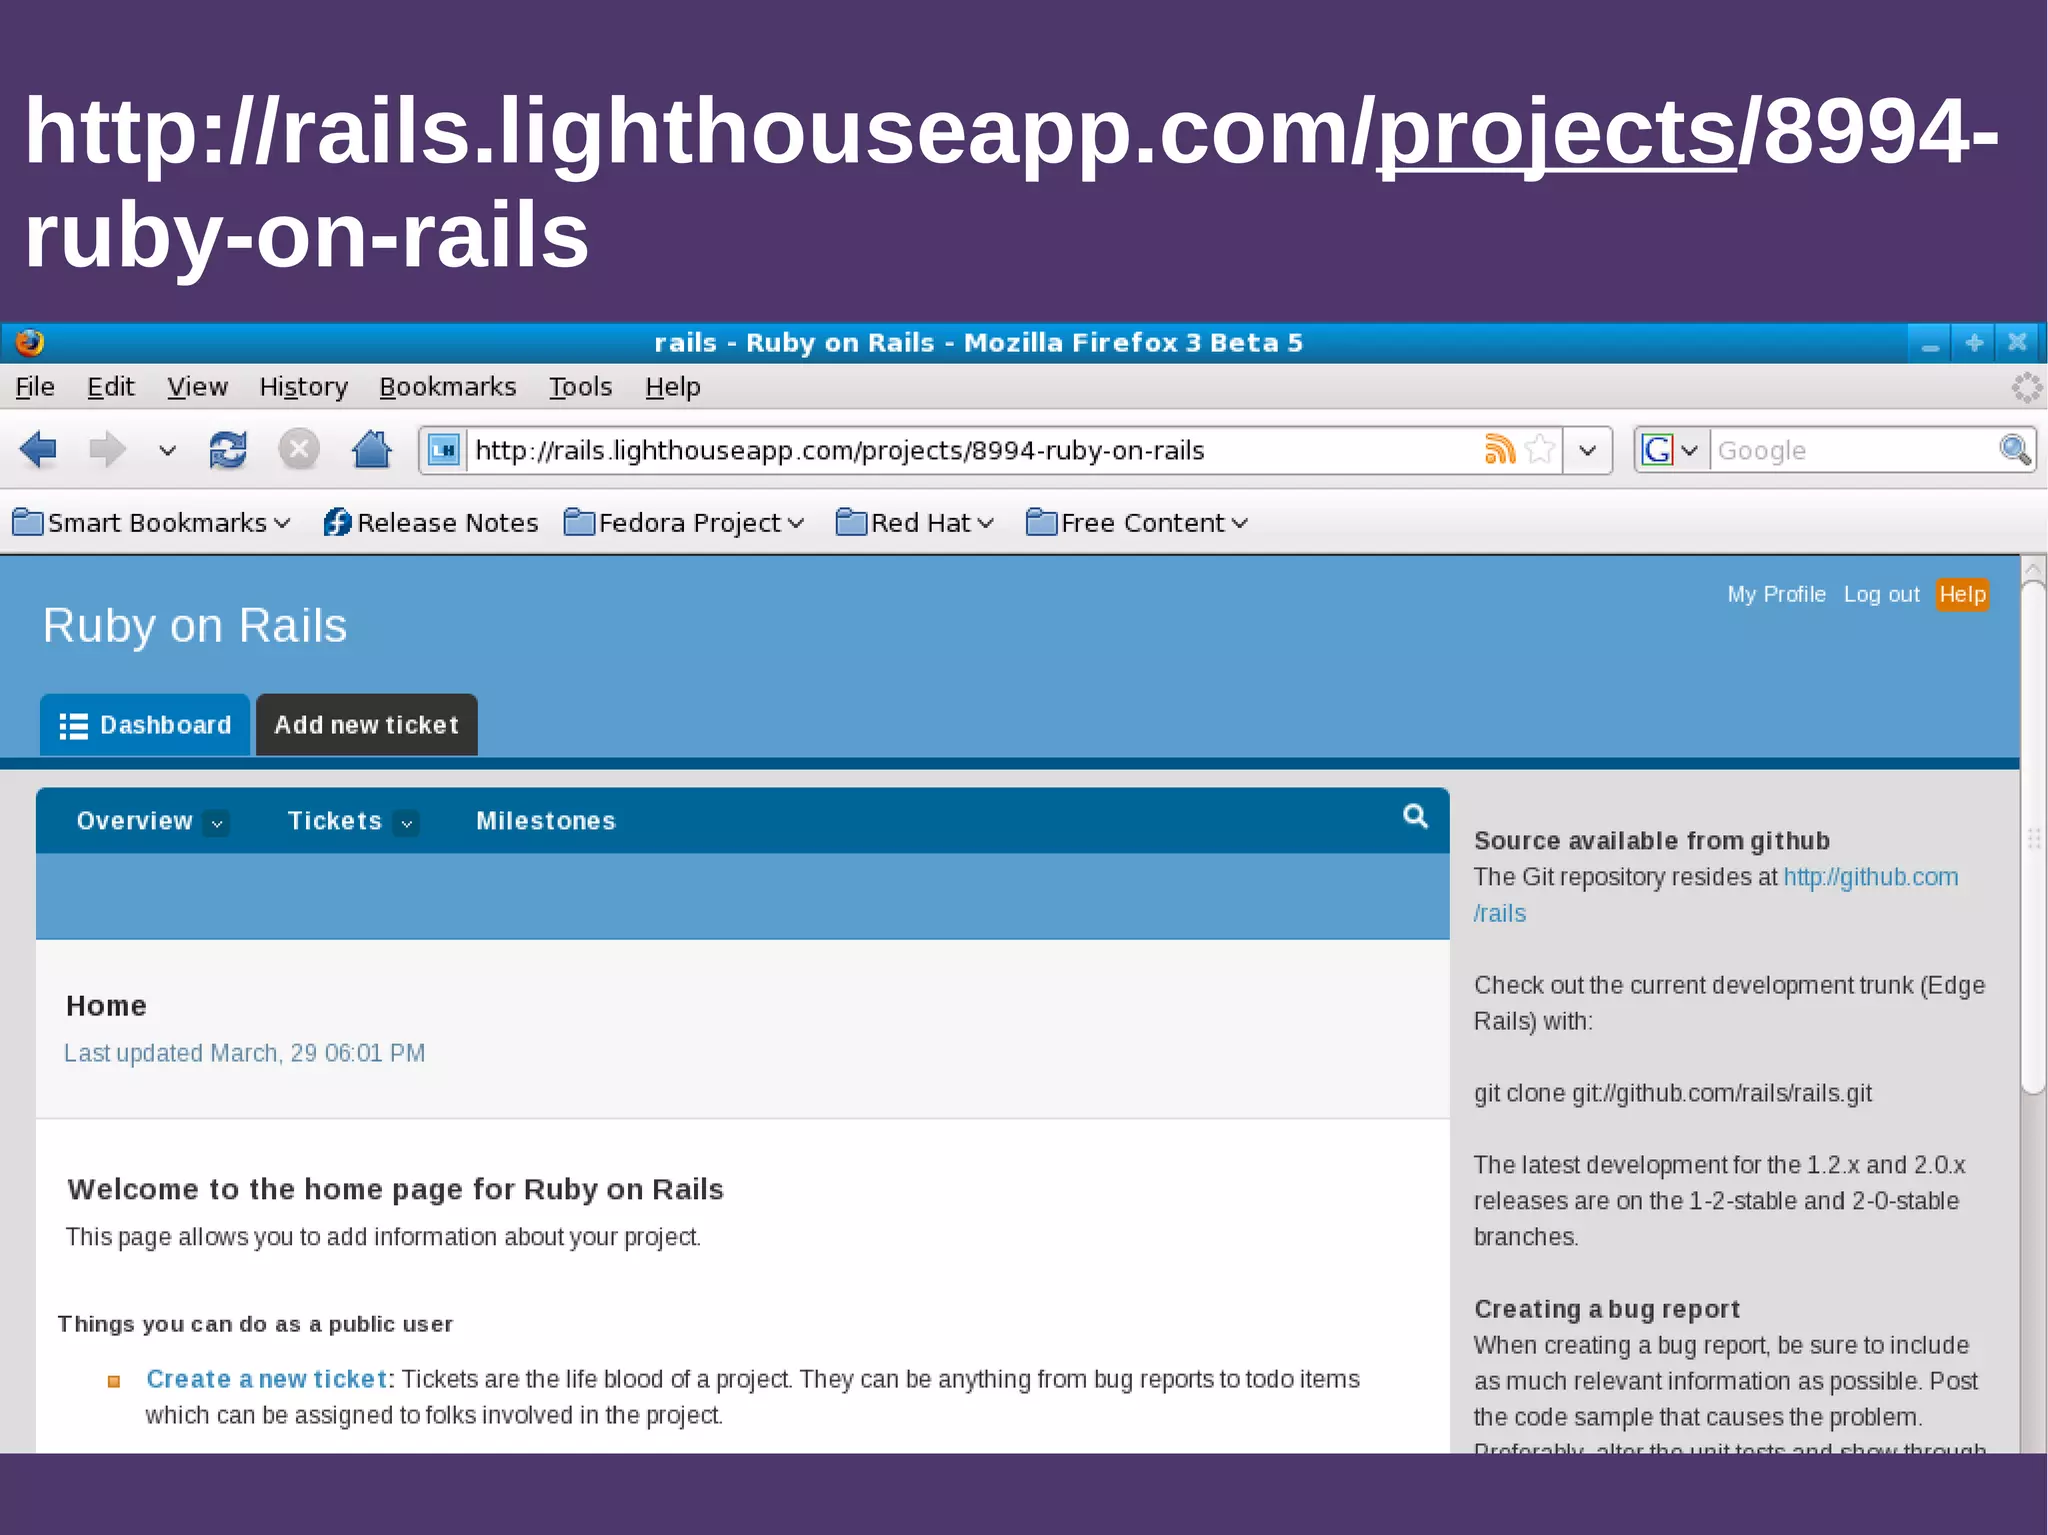This screenshot has width=2048, height=1535.
Task: Click the Google search field
Action: [1853, 451]
